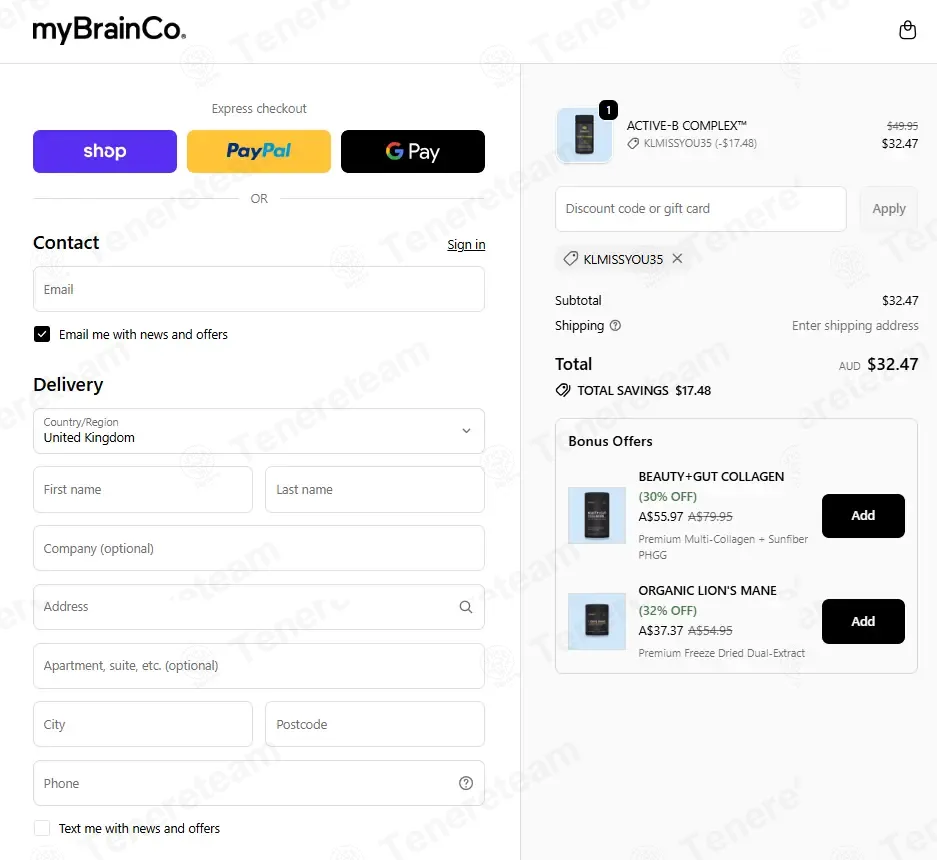937x860 pixels.
Task: Focus the Phone field
Action: (x=259, y=783)
